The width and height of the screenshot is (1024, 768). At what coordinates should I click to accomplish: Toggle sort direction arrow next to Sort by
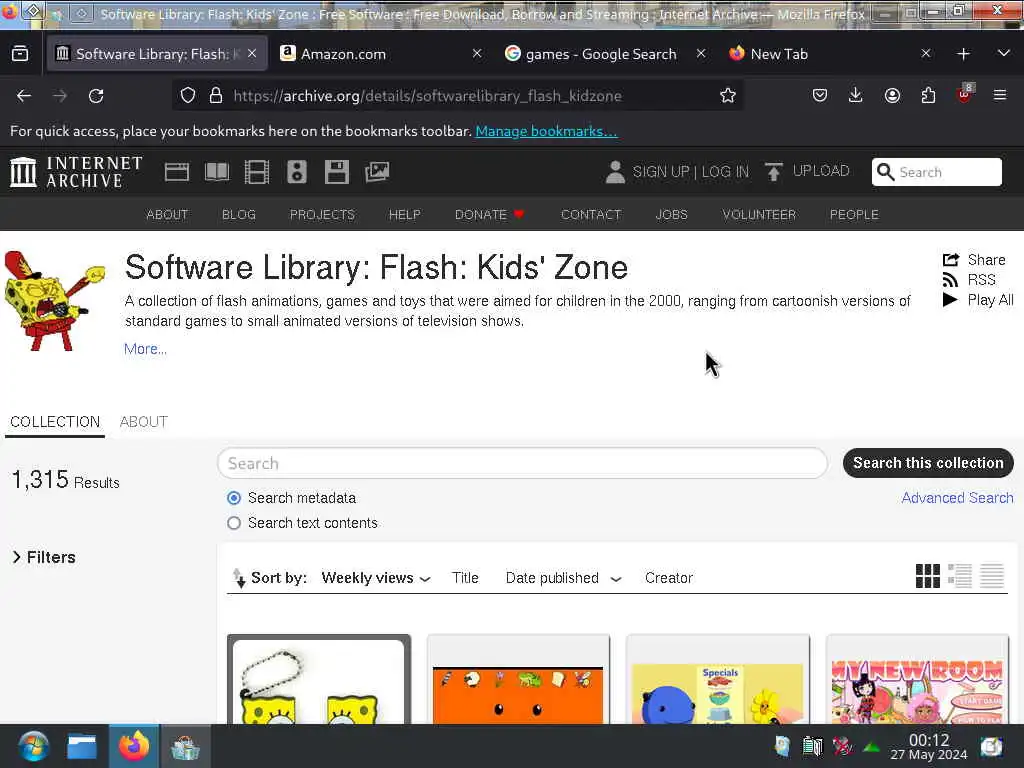point(239,578)
